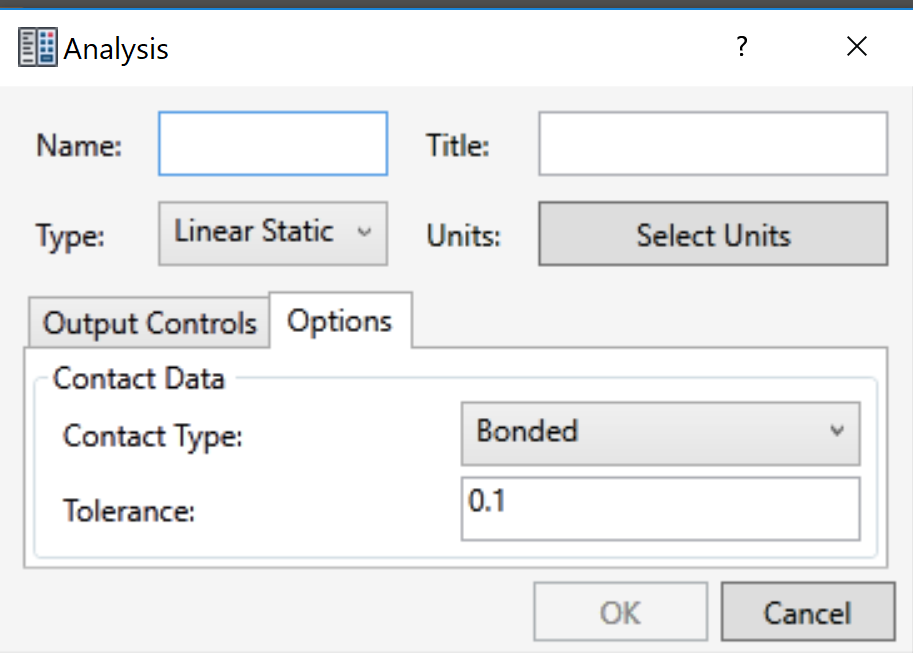Click the Select Units button
The width and height of the screenshot is (913, 653).
[712, 235]
